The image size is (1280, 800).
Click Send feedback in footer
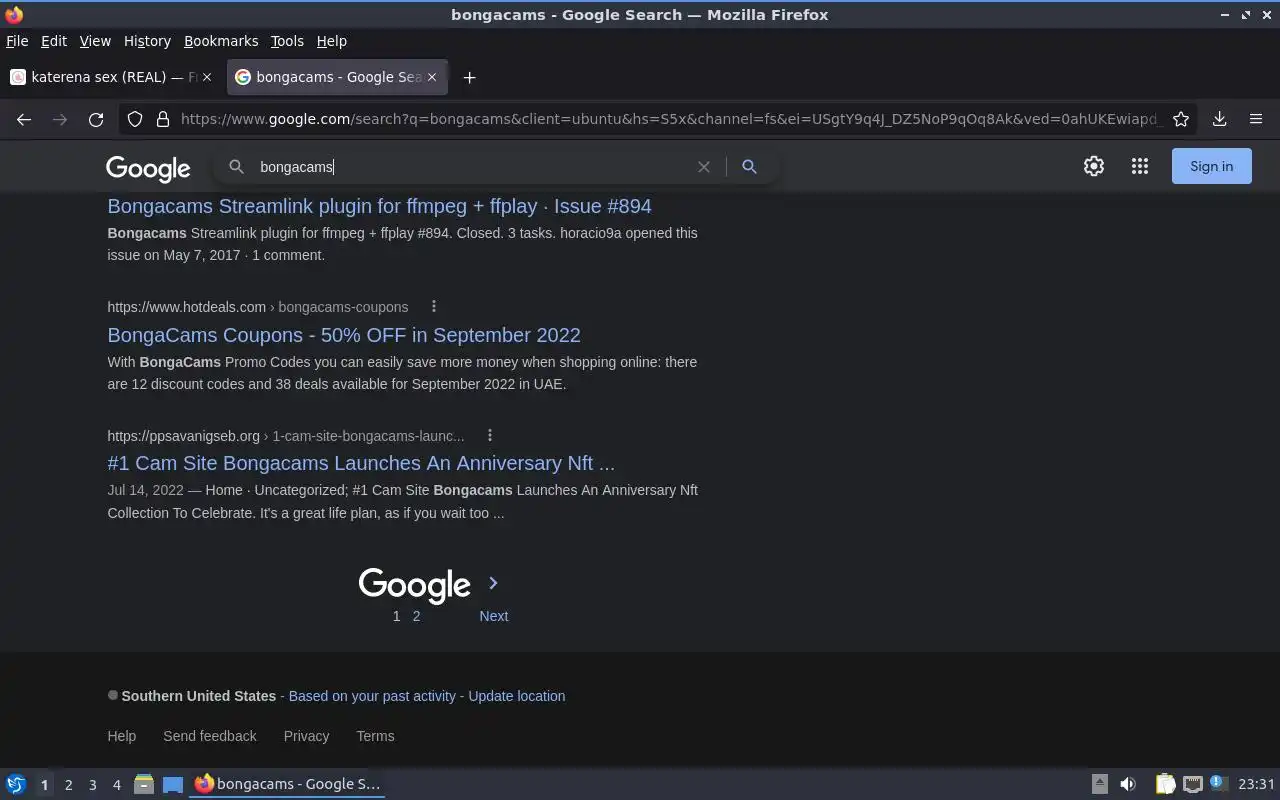click(x=210, y=736)
